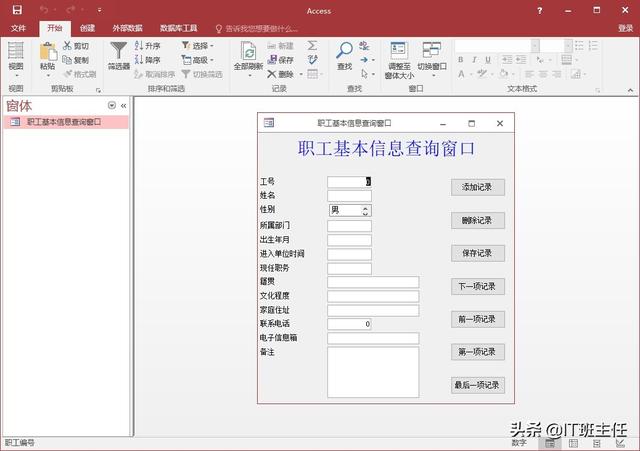
Task: Click 调整至窗体大小 icon
Action: pos(398,50)
